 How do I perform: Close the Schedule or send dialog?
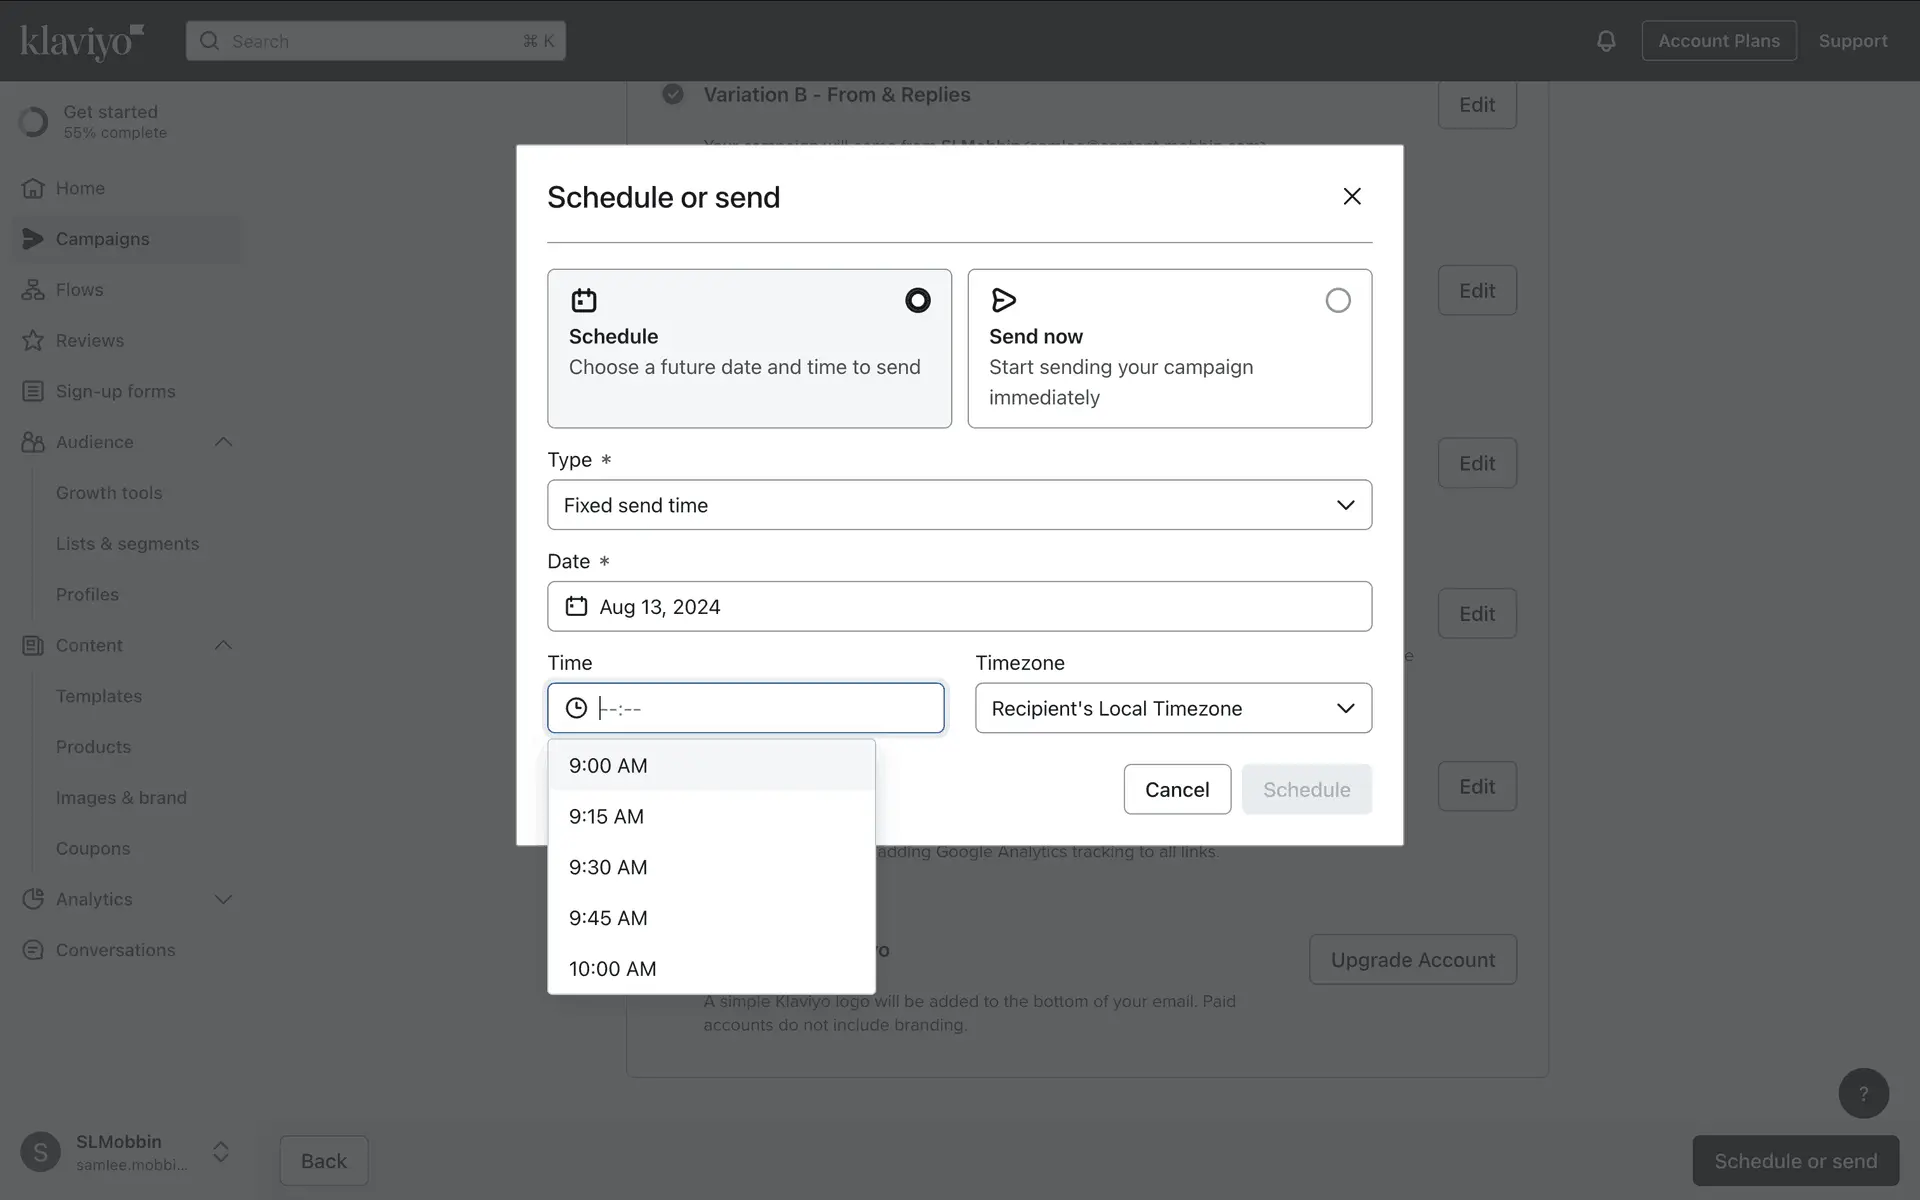[1352, 197]
